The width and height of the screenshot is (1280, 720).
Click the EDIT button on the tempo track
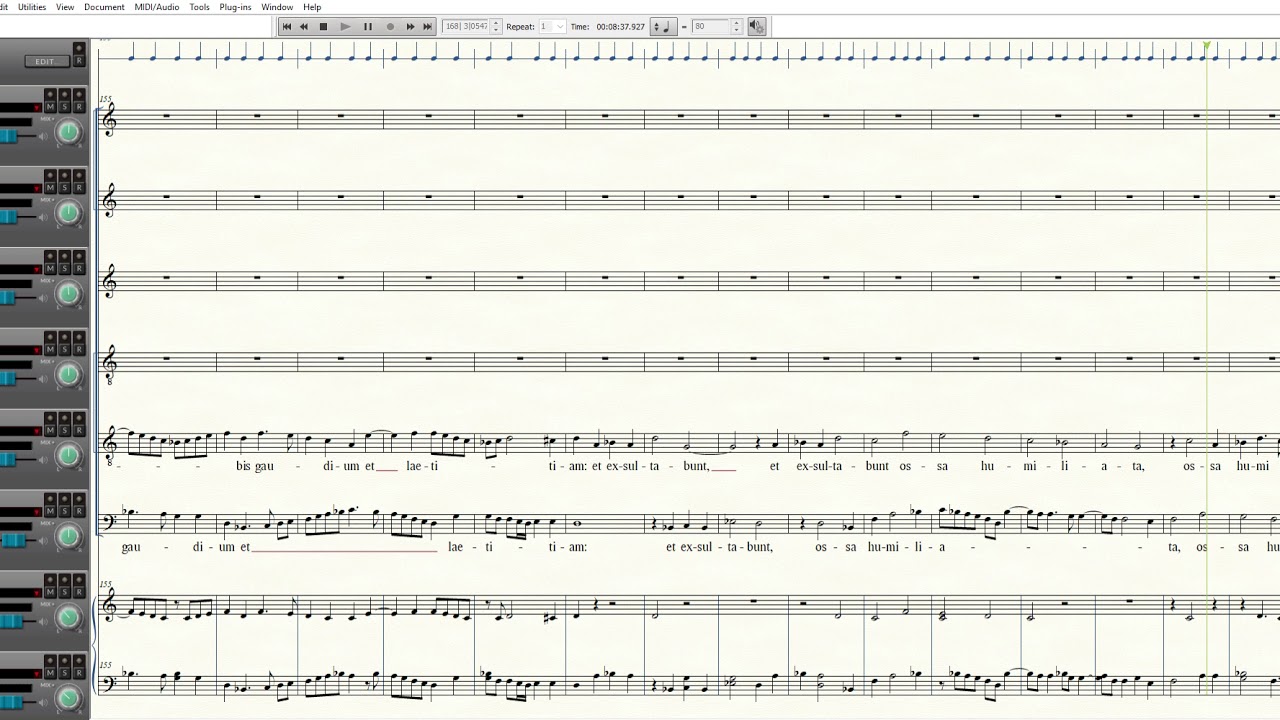pyautogui.click(x=47, y=61)
